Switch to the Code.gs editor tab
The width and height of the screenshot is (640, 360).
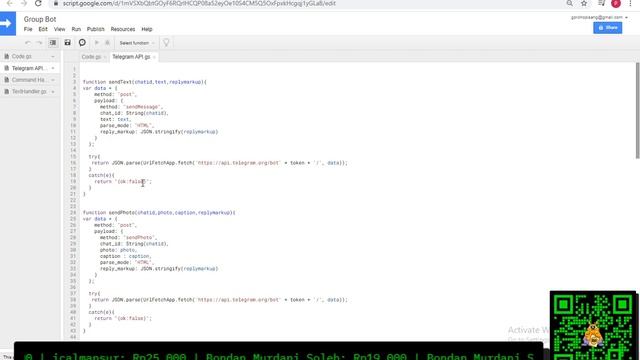tap(91, 57)
